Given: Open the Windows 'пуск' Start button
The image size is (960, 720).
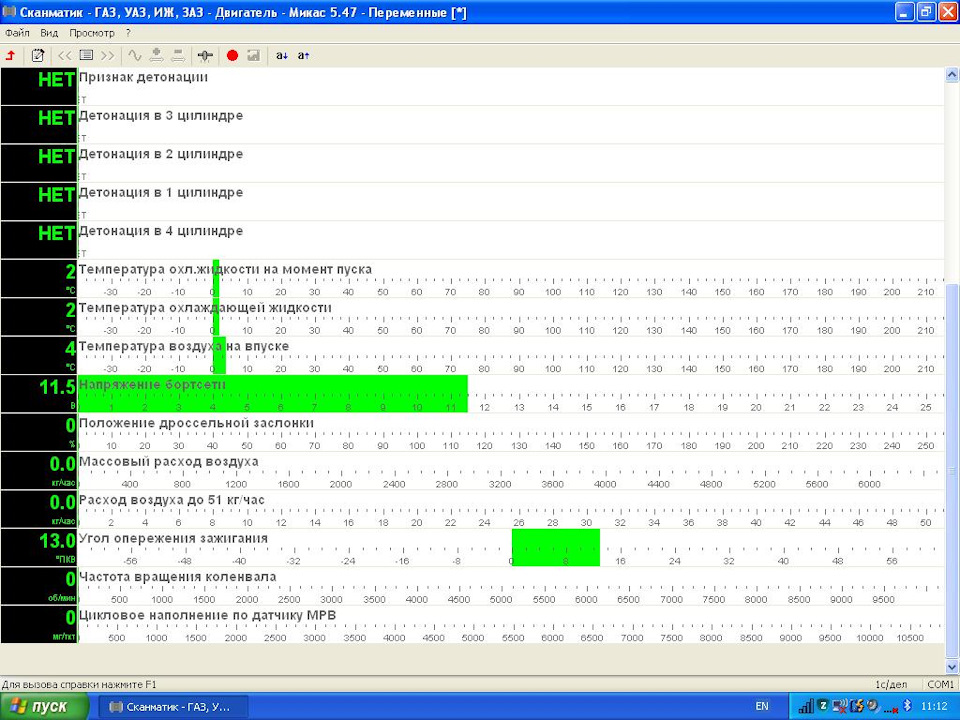Looking at the screenshot, I should [44, 707].
